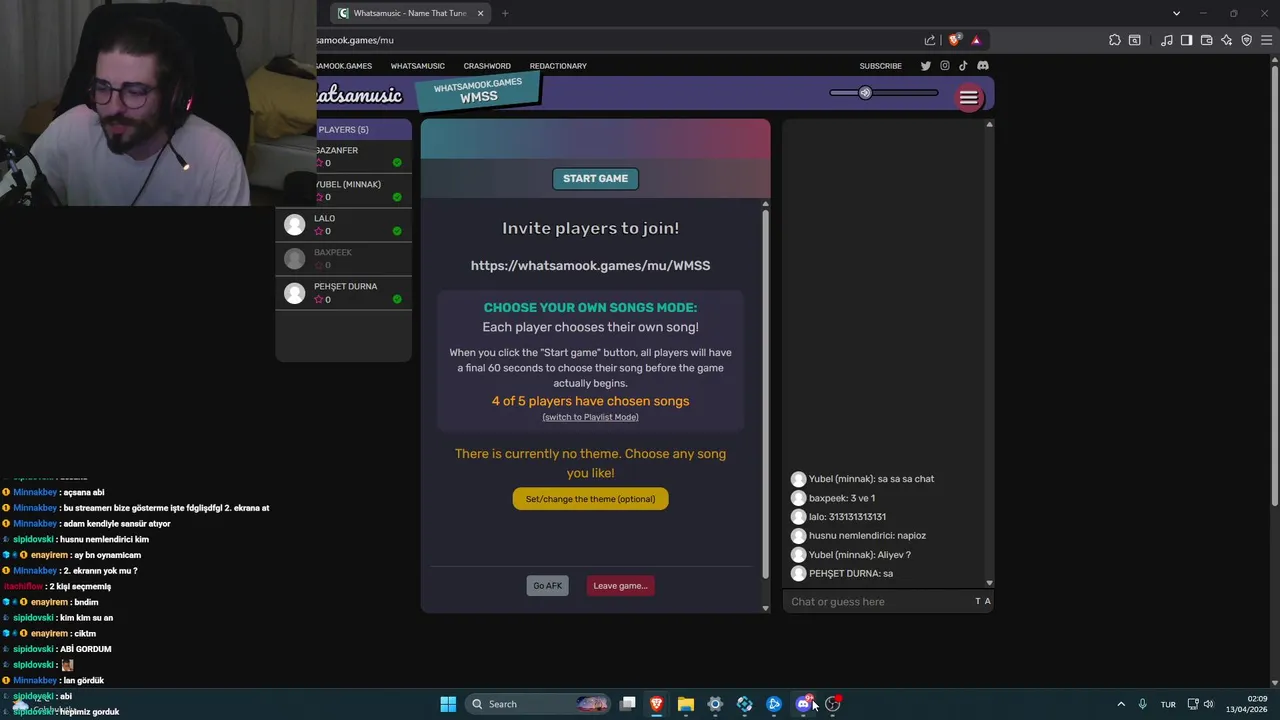Click the PLAYERS (5) header

click(343, 129)
